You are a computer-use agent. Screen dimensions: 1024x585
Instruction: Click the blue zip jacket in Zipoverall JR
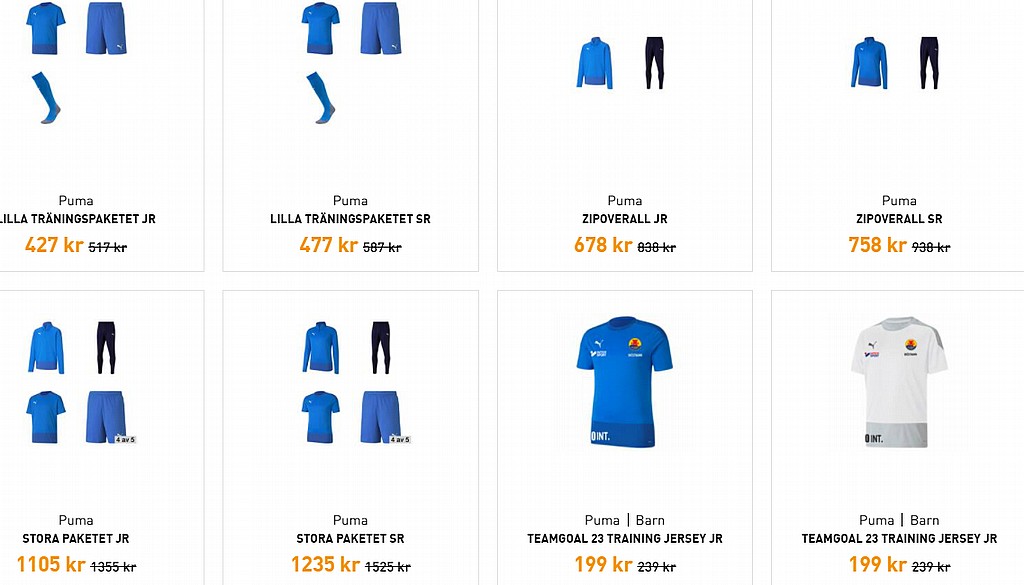coord(594,63)
